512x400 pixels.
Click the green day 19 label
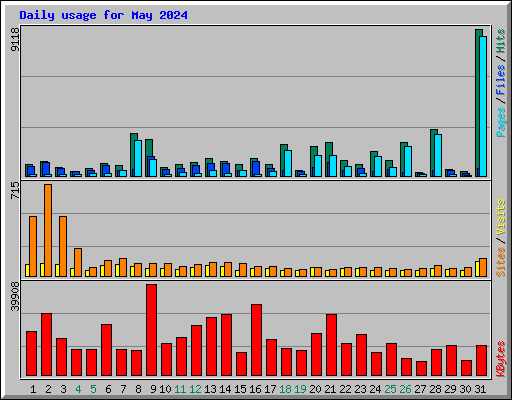click(300, 389)
